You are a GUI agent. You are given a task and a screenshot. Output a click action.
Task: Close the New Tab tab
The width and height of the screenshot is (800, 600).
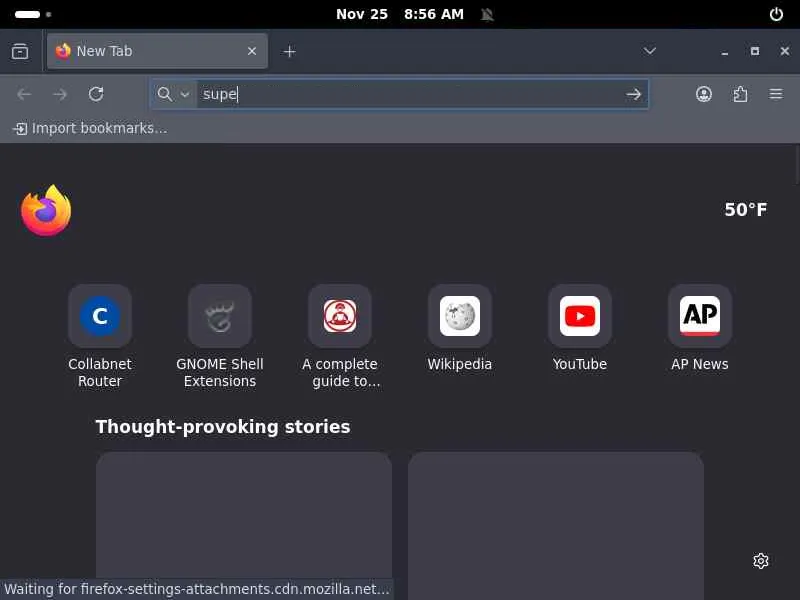pyautogui.click(x=252, y=51)
